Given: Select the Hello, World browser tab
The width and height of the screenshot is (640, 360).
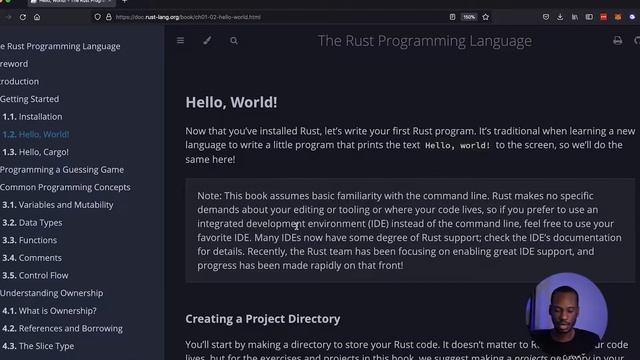Looking at the screenshot, I should [72, 2].
